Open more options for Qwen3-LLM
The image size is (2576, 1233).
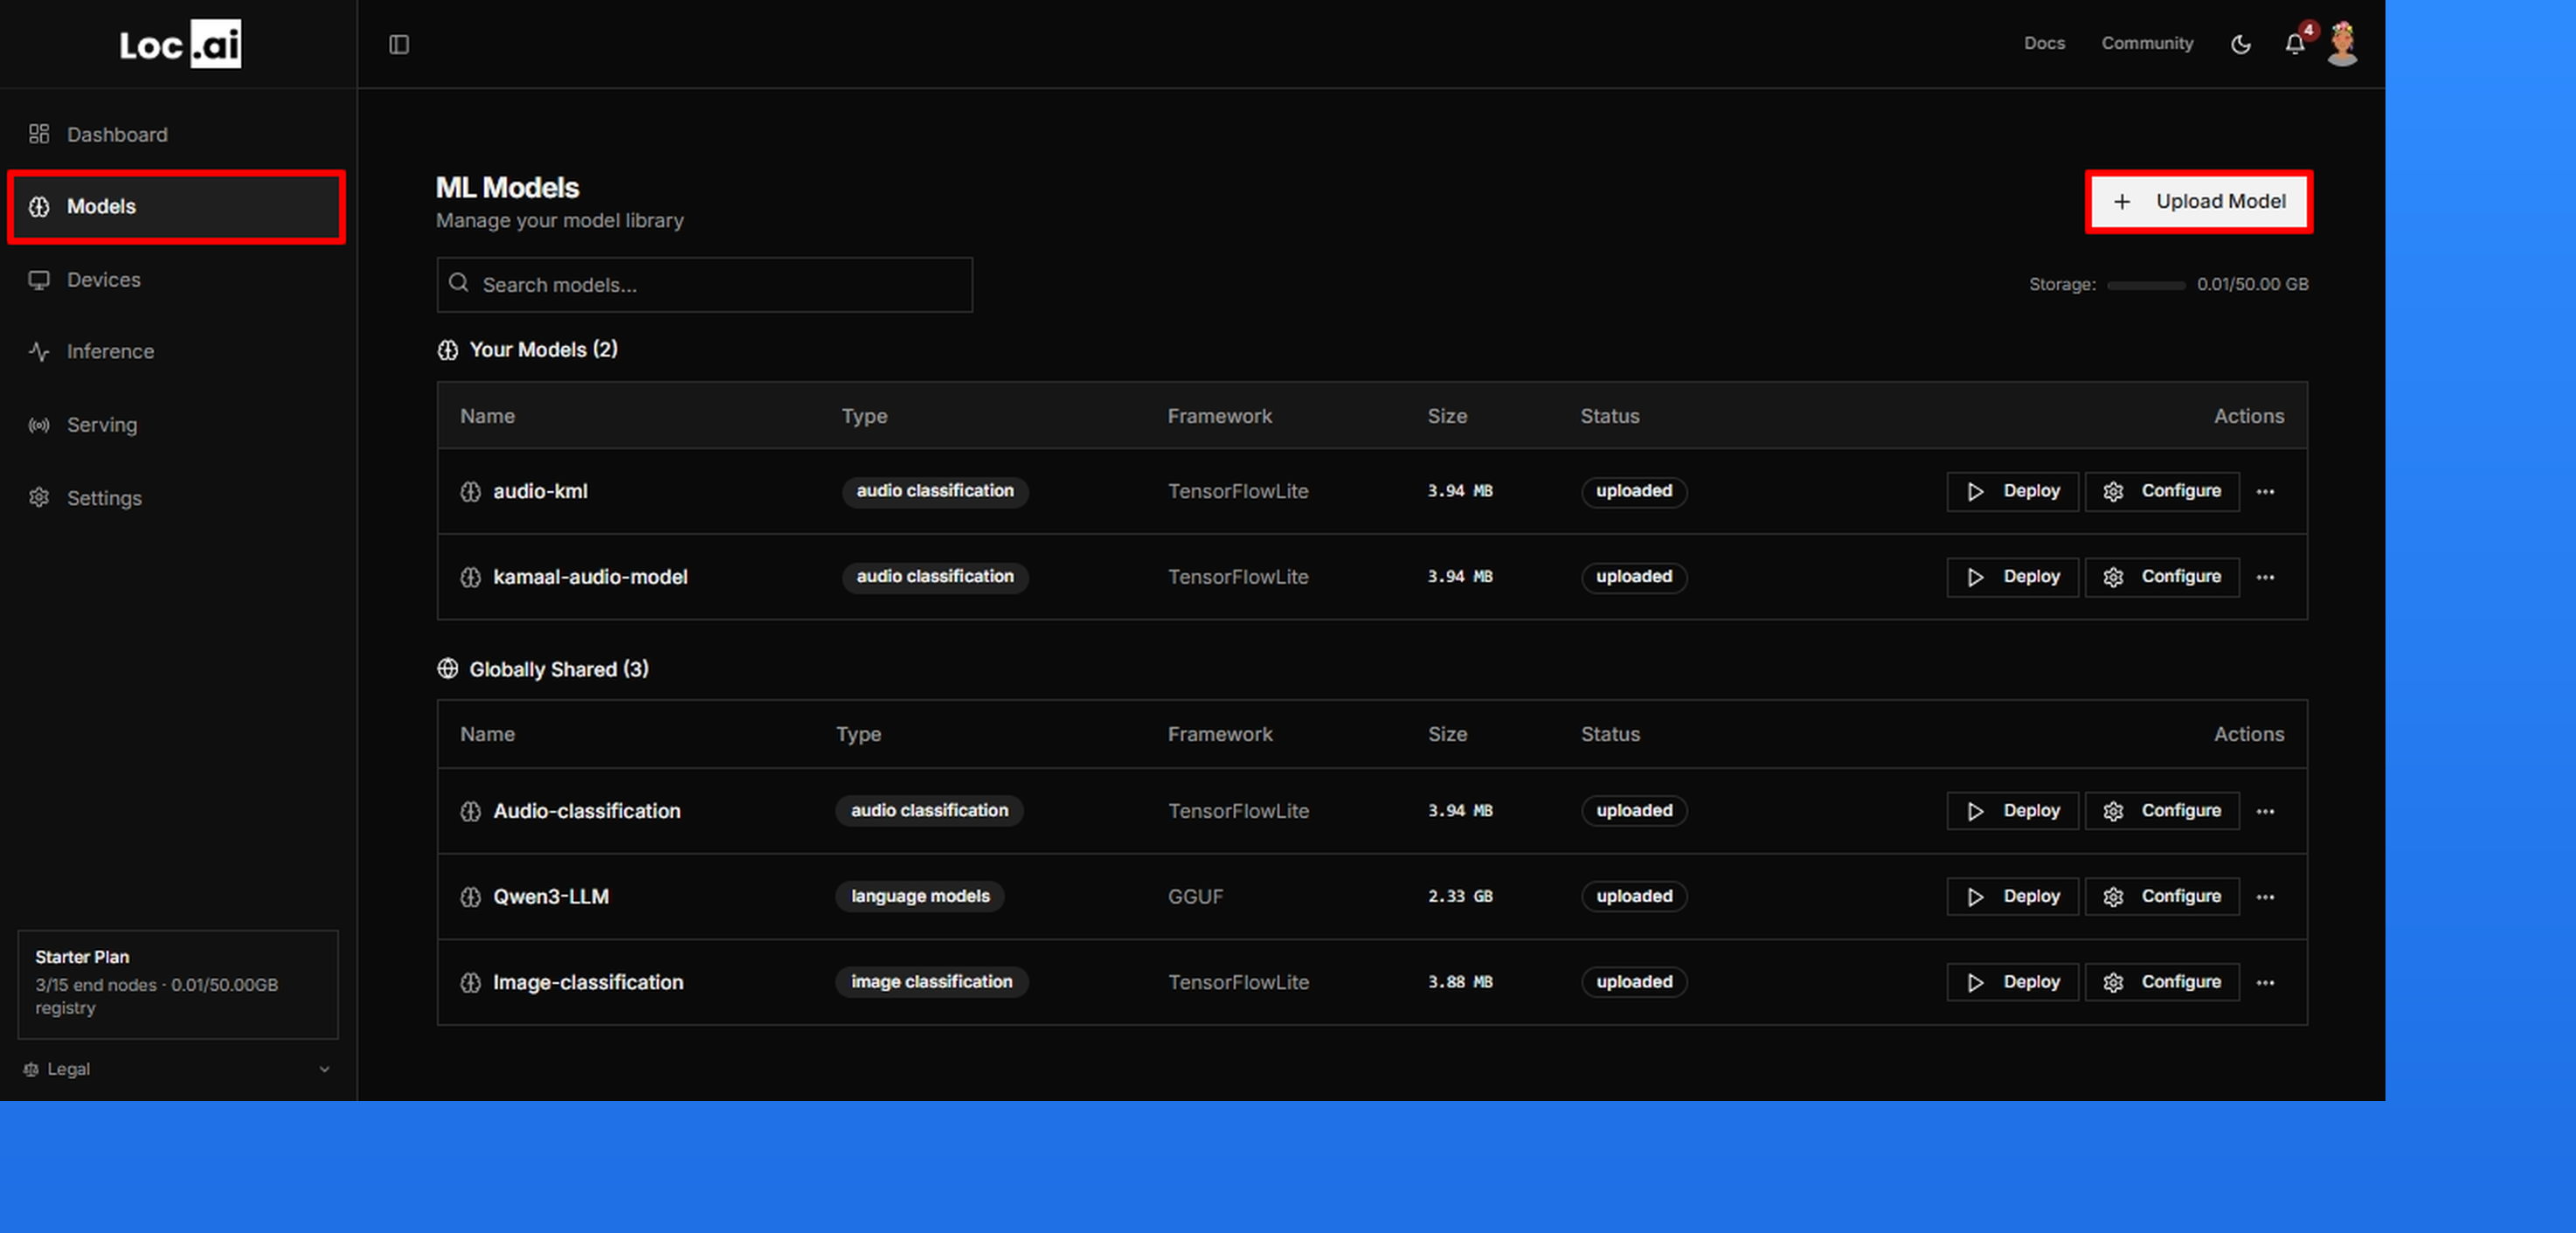pos(2265,896)
